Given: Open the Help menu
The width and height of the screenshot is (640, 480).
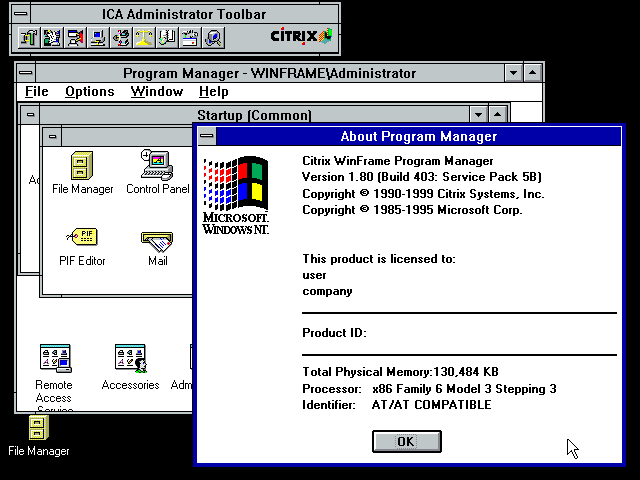Looking at the screenshot, I should pyautogui.click(x=214, y=92).
